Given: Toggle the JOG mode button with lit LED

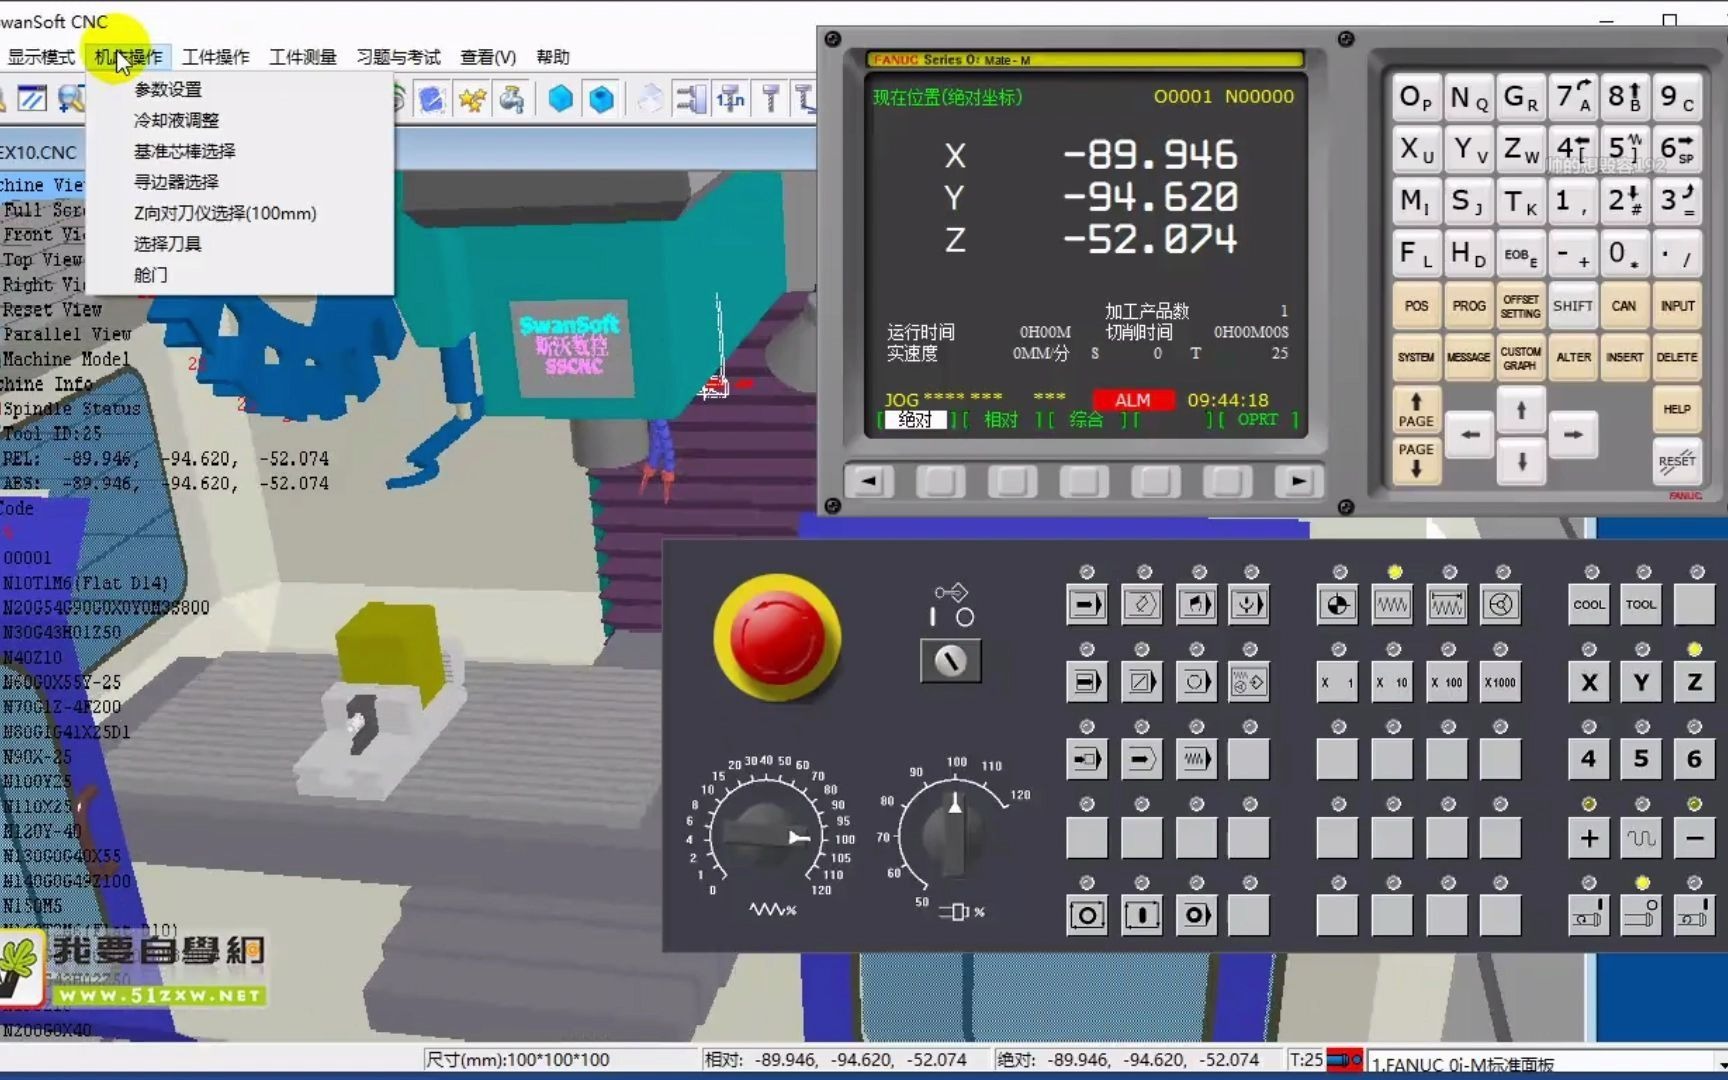Looking at the screenshot, I should click(1392, 604).
